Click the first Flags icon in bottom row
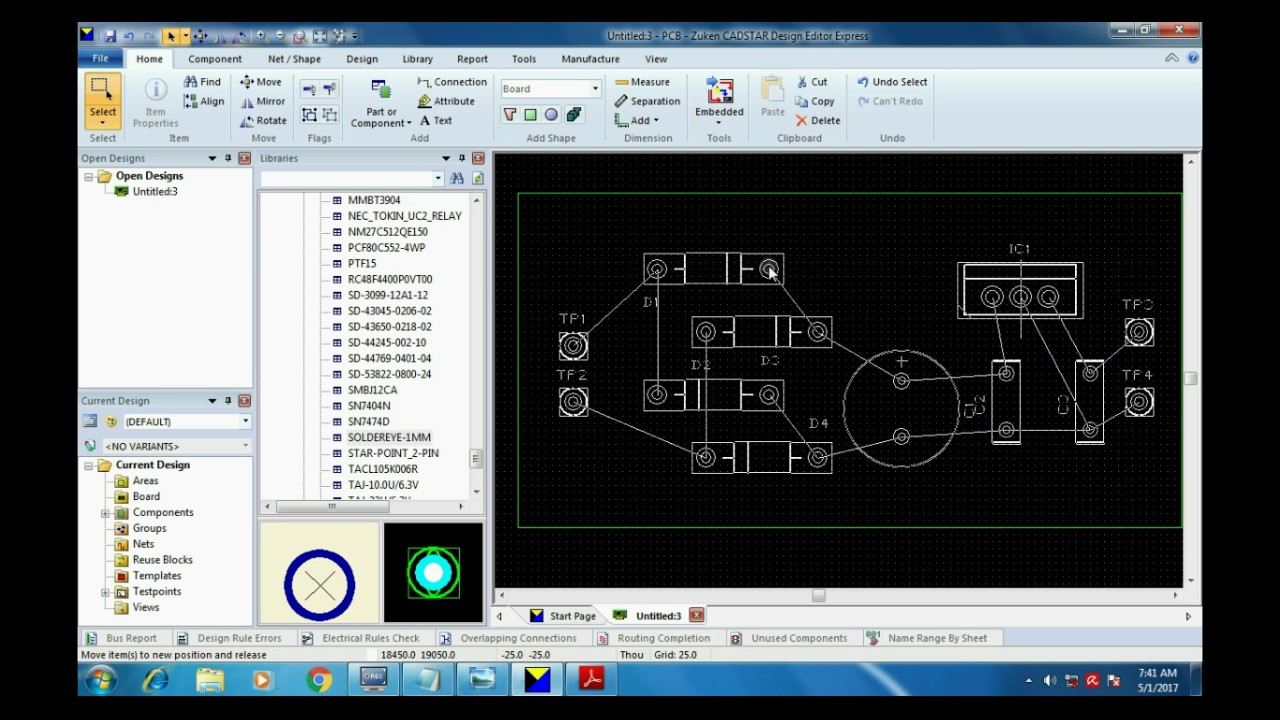1280x720 pixels. (x=309, y=115)
